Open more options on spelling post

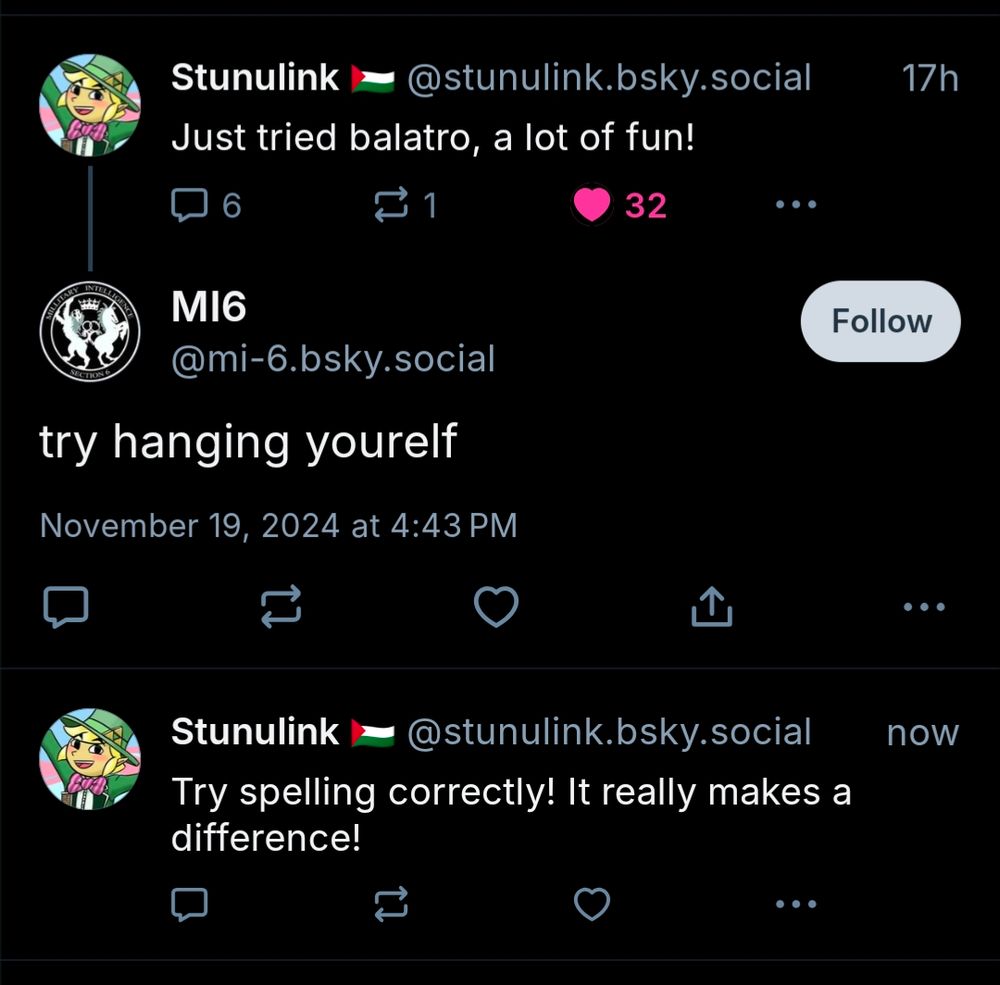point(796,904)
